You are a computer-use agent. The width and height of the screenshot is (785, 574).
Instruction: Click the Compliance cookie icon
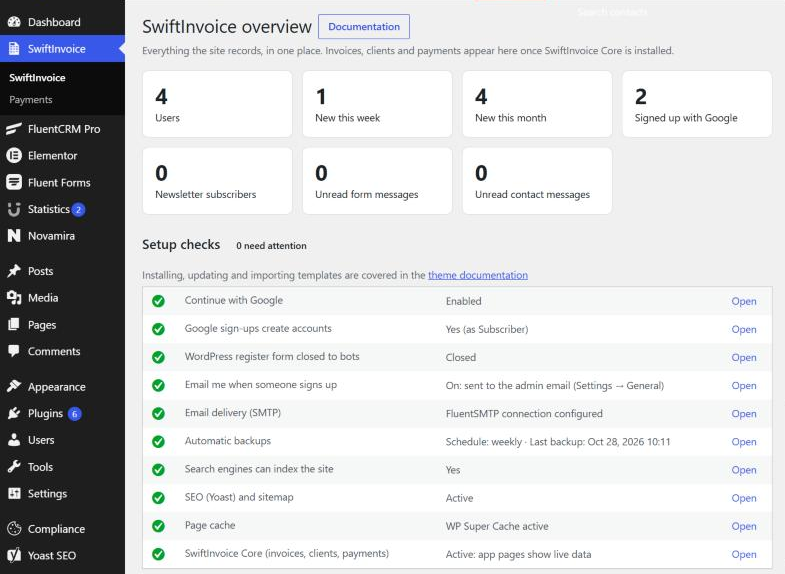point(14,528)
